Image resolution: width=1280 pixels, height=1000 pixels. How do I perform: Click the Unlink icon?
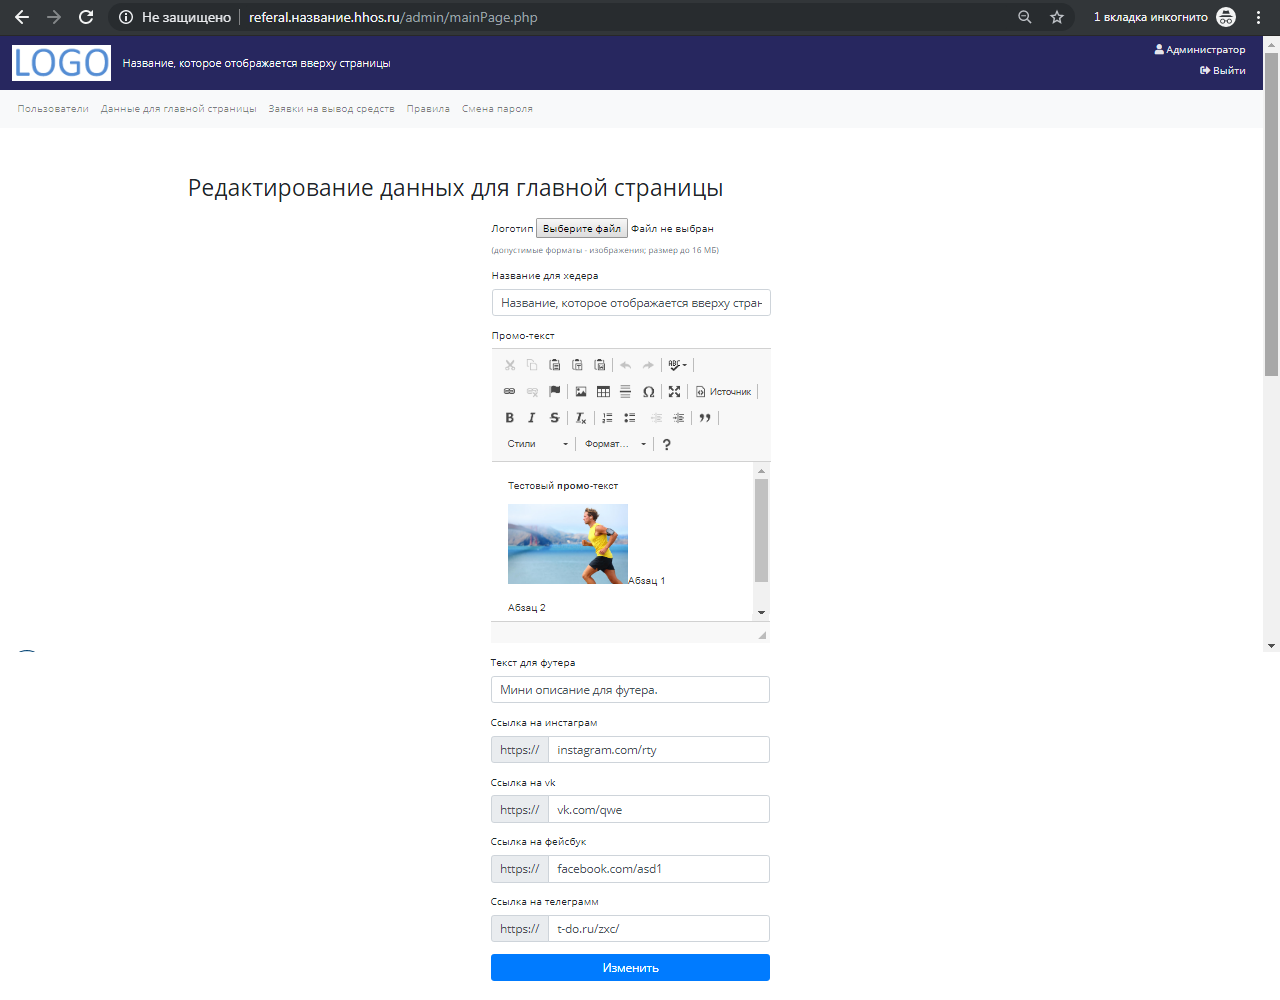pyautogui.click(x=532, y=391)
